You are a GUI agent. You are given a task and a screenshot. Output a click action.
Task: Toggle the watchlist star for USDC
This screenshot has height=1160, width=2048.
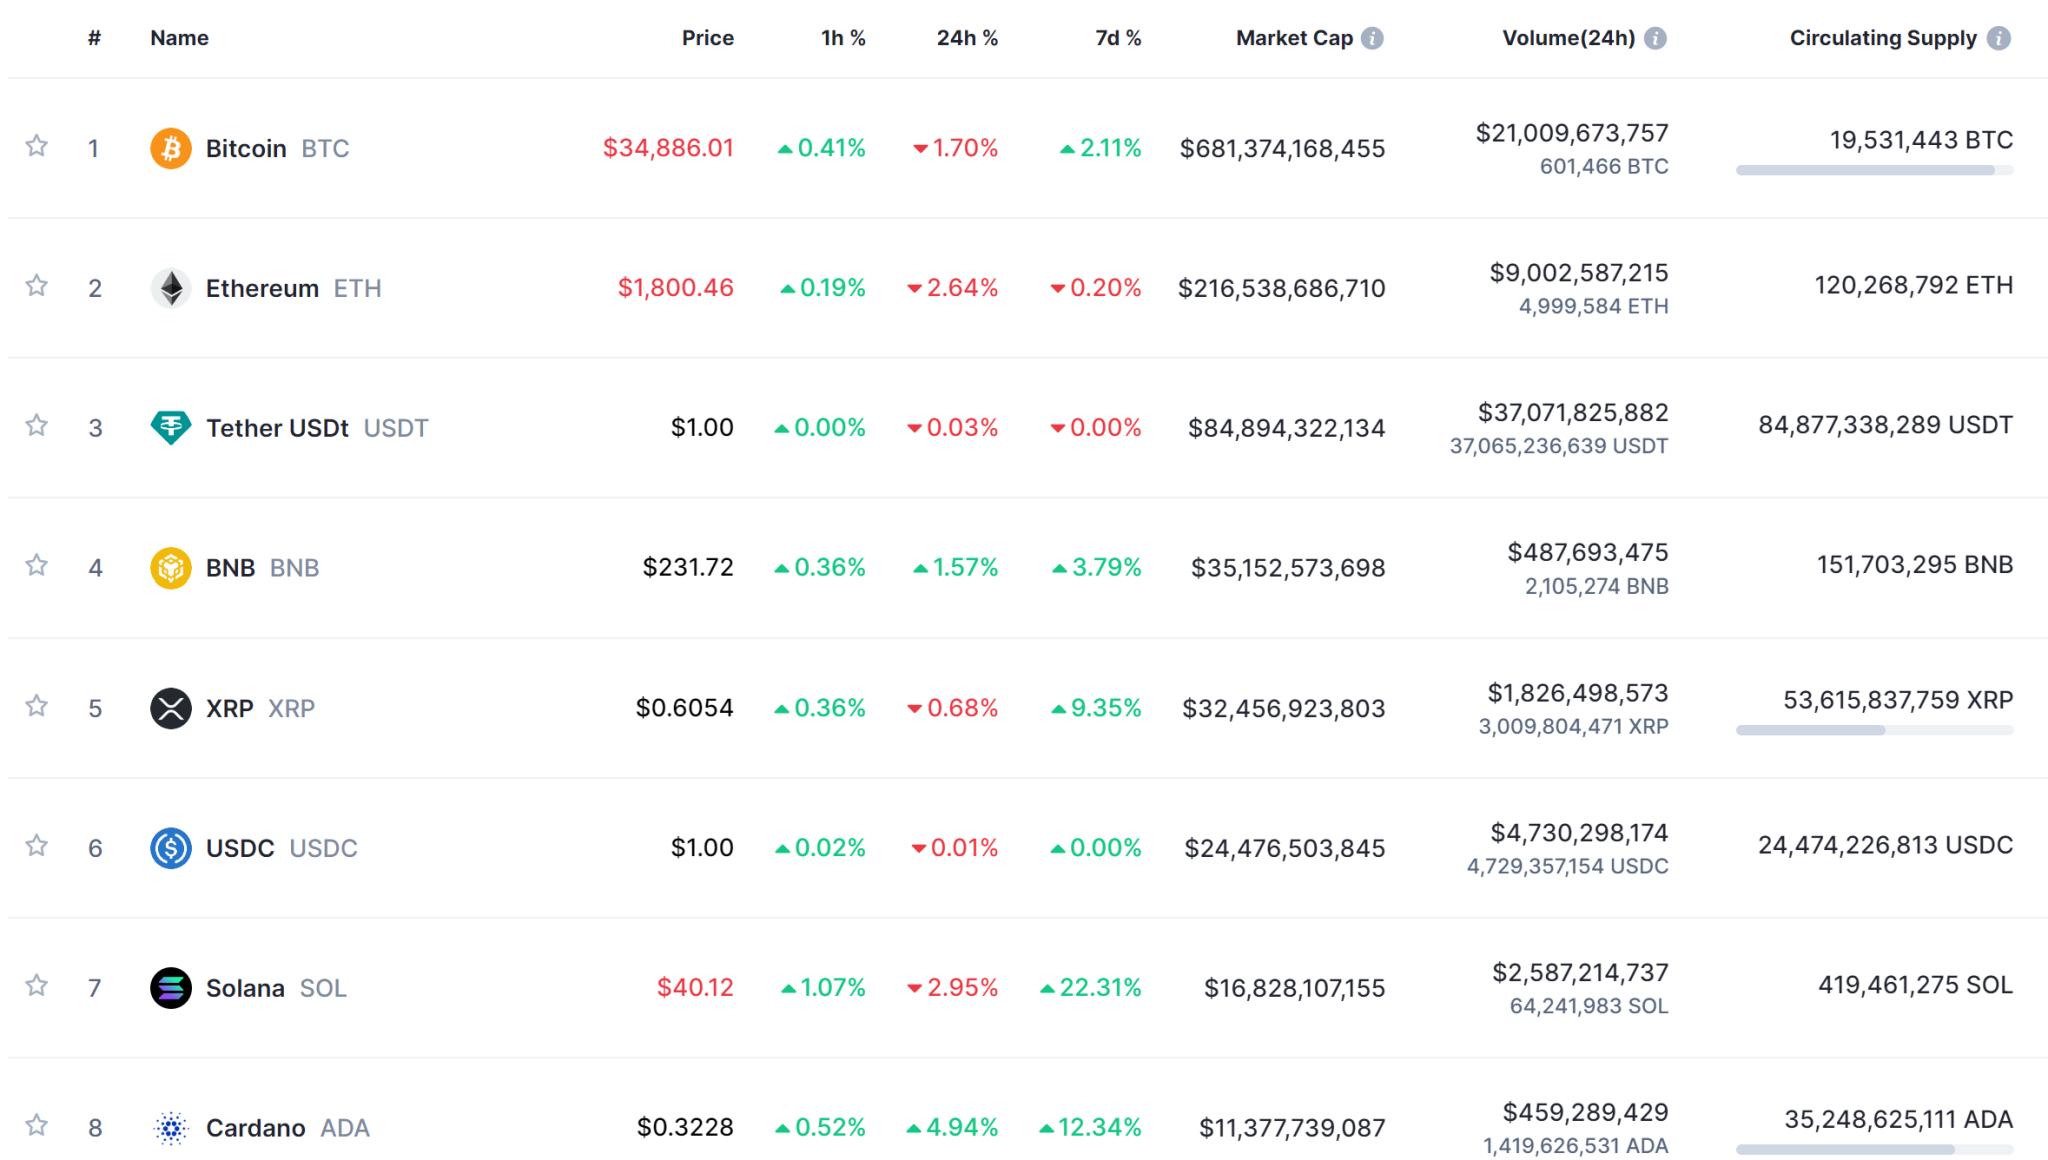coord(37,847)
